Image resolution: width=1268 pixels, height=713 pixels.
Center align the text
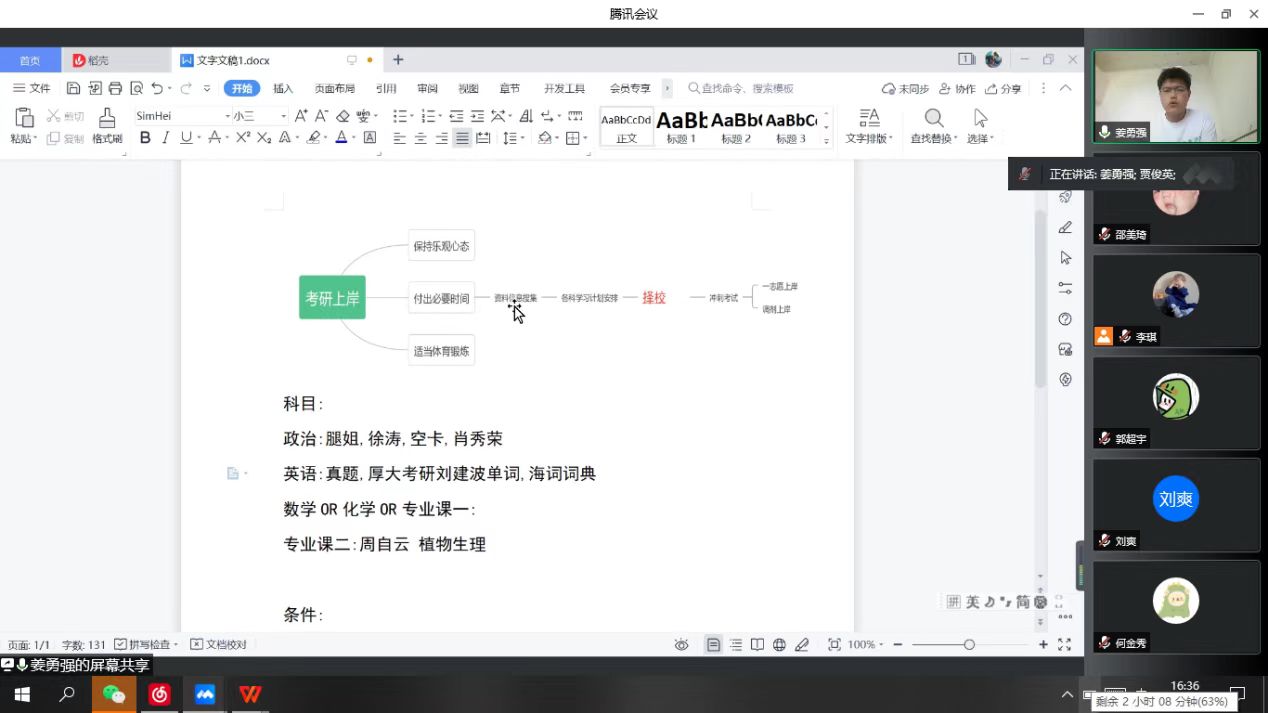421,138
